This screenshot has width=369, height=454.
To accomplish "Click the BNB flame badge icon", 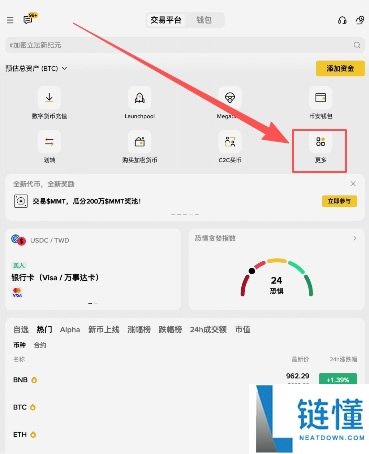I will click(34, 380).
